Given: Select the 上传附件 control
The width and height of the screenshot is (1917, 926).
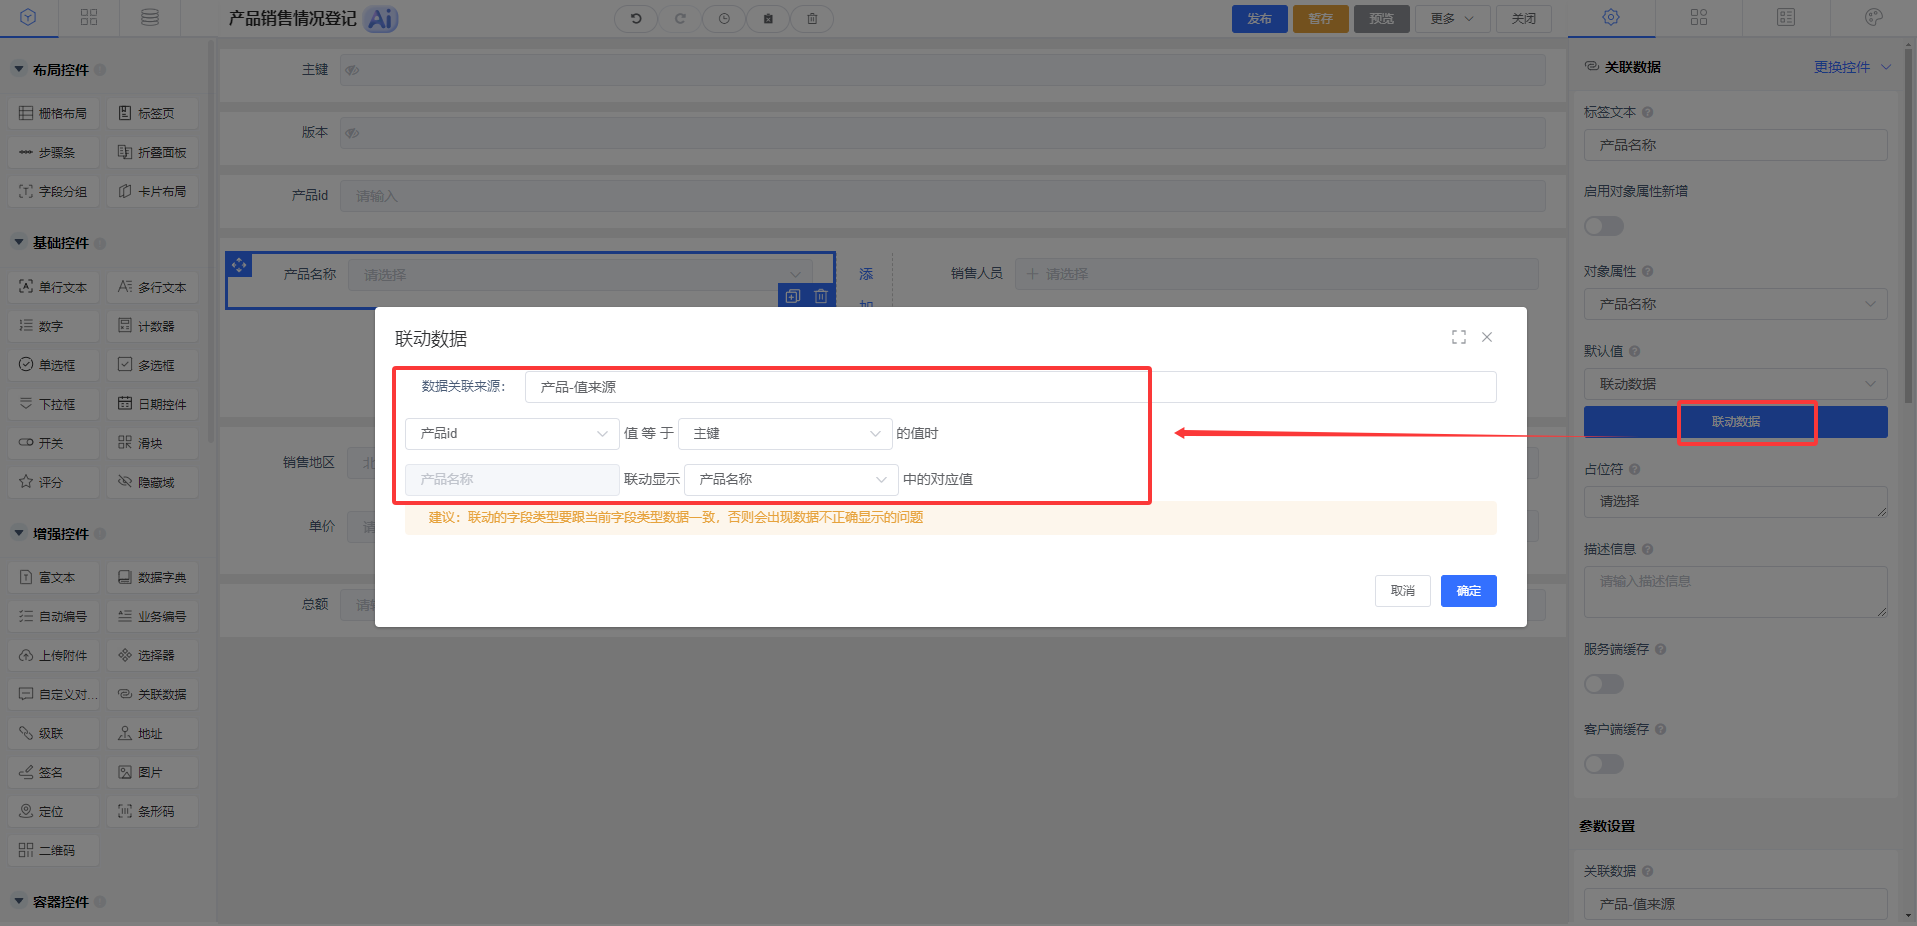Looking at the screenshot, I should point(54,655).
